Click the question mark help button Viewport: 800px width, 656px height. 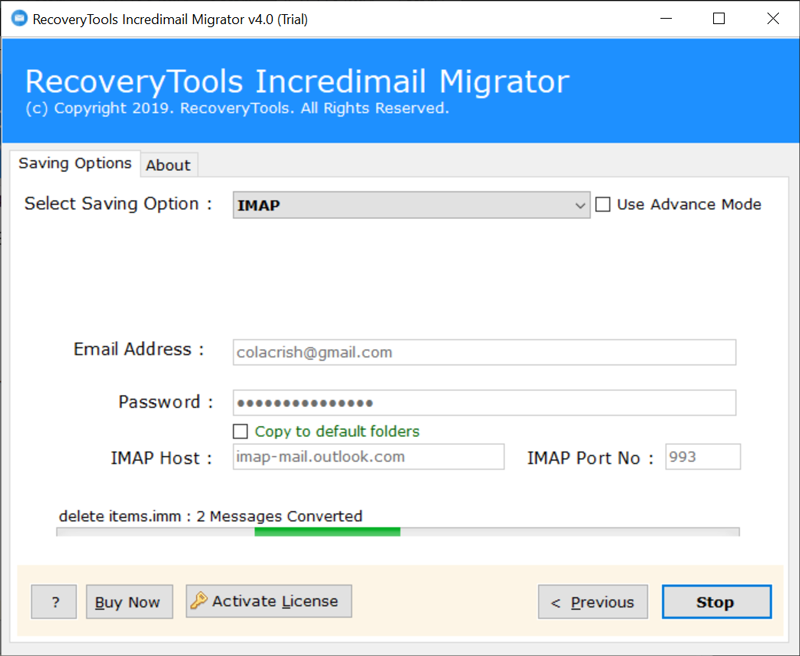point(54,602)
